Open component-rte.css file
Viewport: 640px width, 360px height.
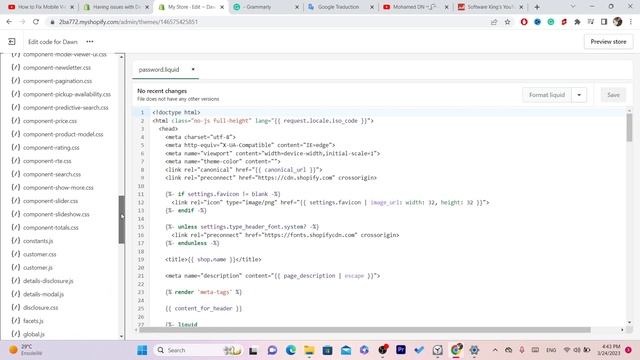pos(47,161)
